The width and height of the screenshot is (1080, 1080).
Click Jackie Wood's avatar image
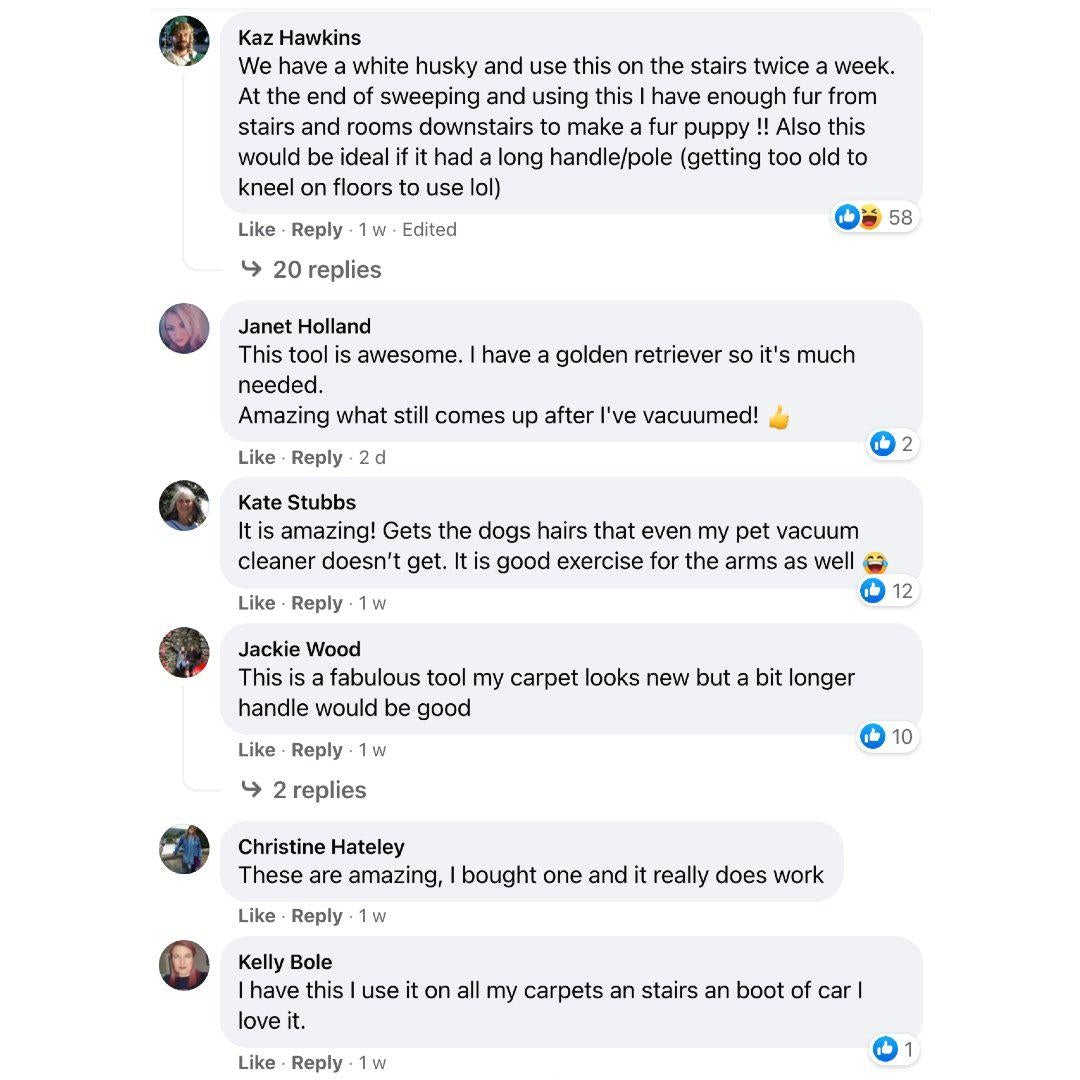(x=184, y=652)
